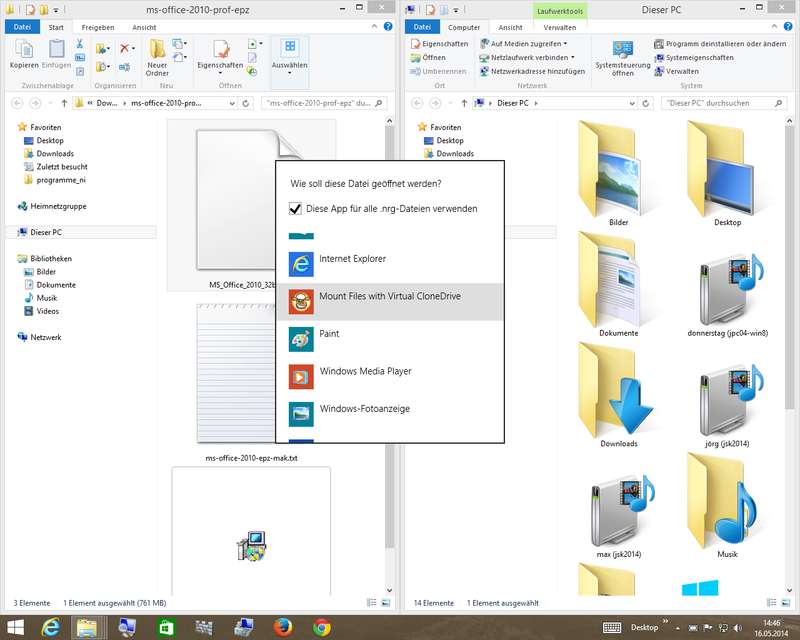Choose Windows Media Player in list
Screen dimensions: 800x640
pyautogui.click(x=365, y=371)
